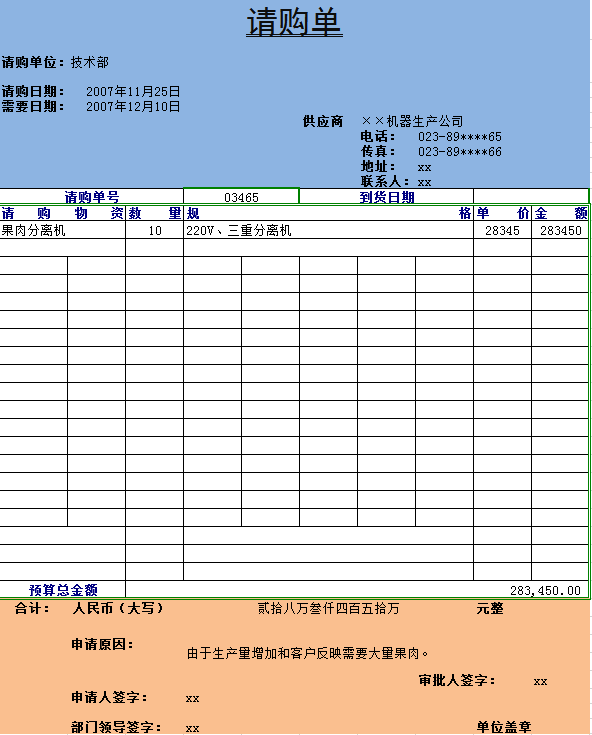592x735 pixels.
Task: Select the 请购物资 column header
Action: click(x=62, y=213)
